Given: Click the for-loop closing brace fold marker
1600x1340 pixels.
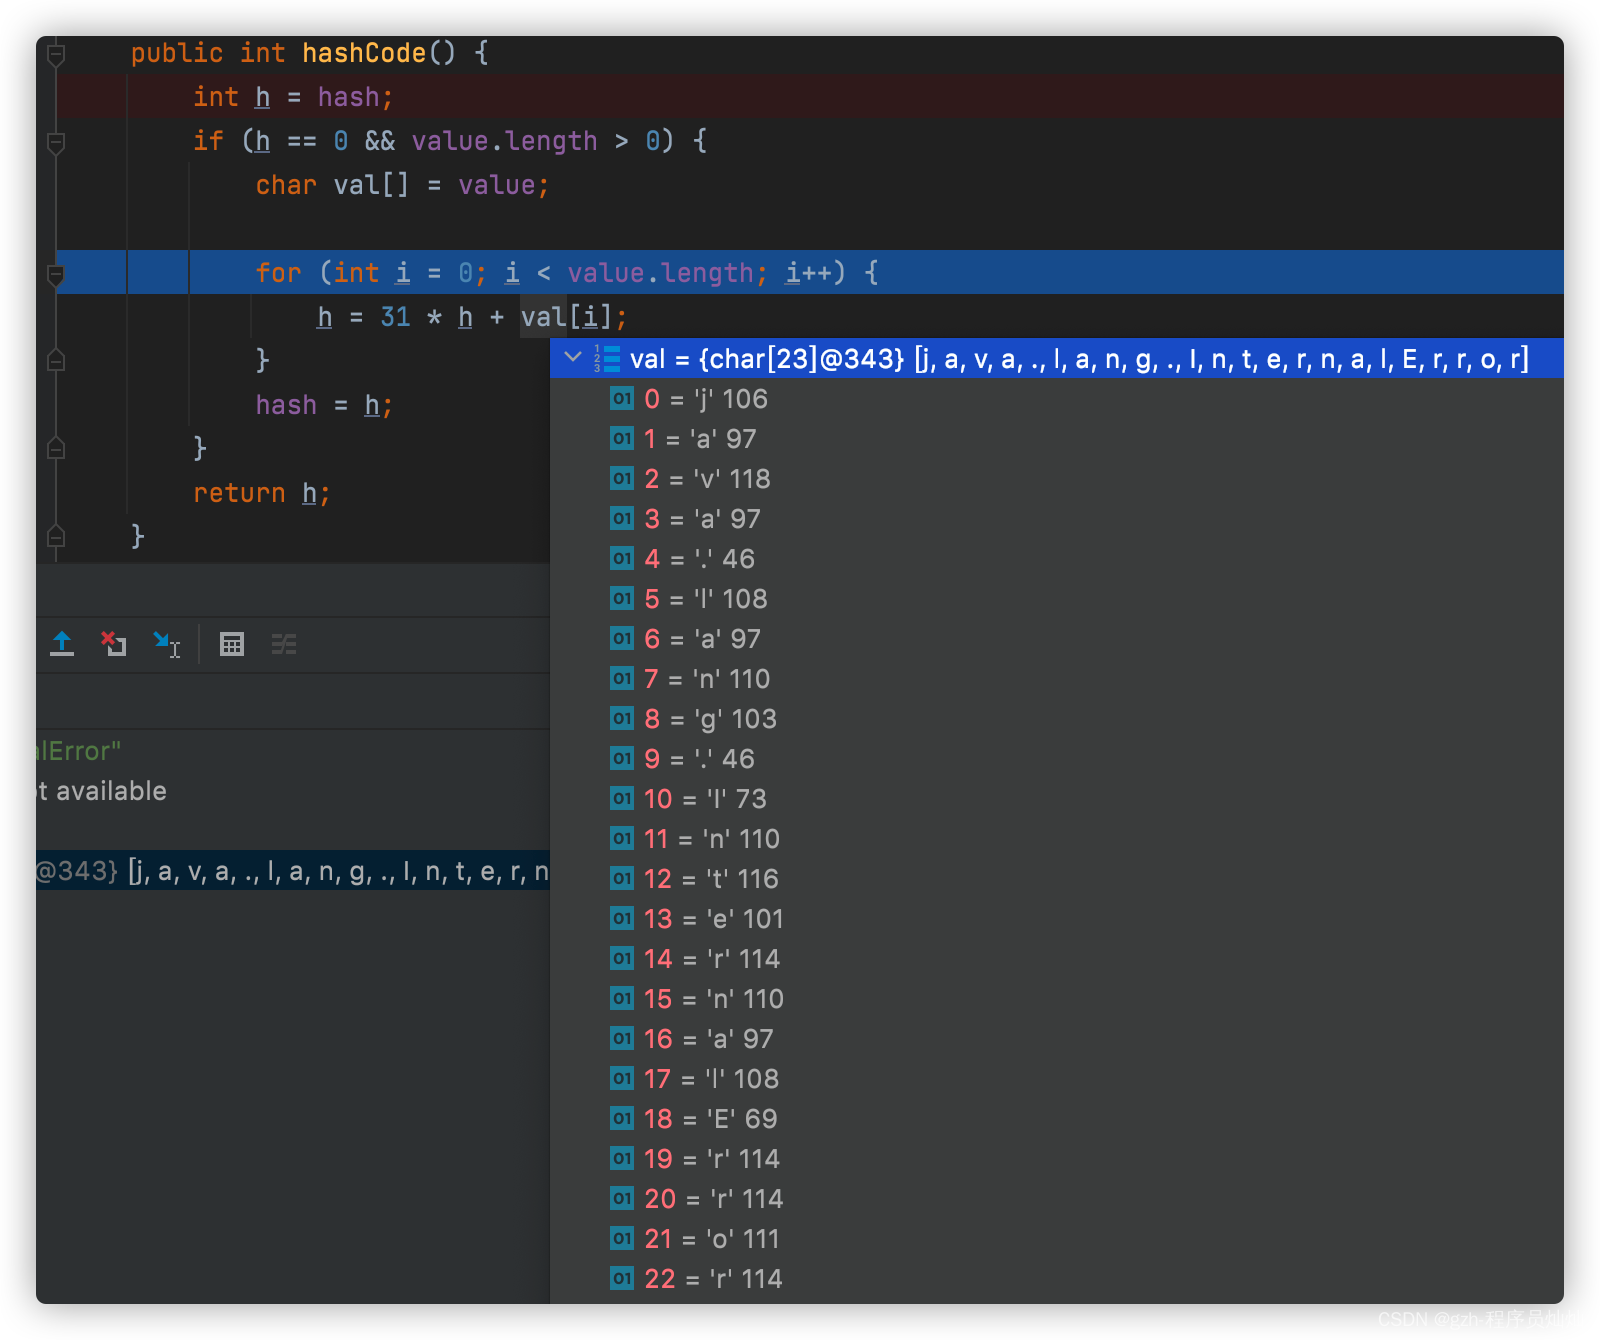Looking at the screenshot, I should (x=57, y=360).
